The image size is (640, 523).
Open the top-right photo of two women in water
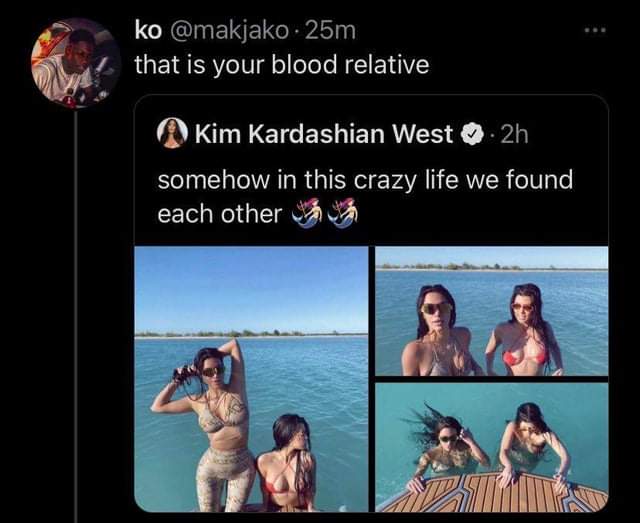(x=491, y=311)
